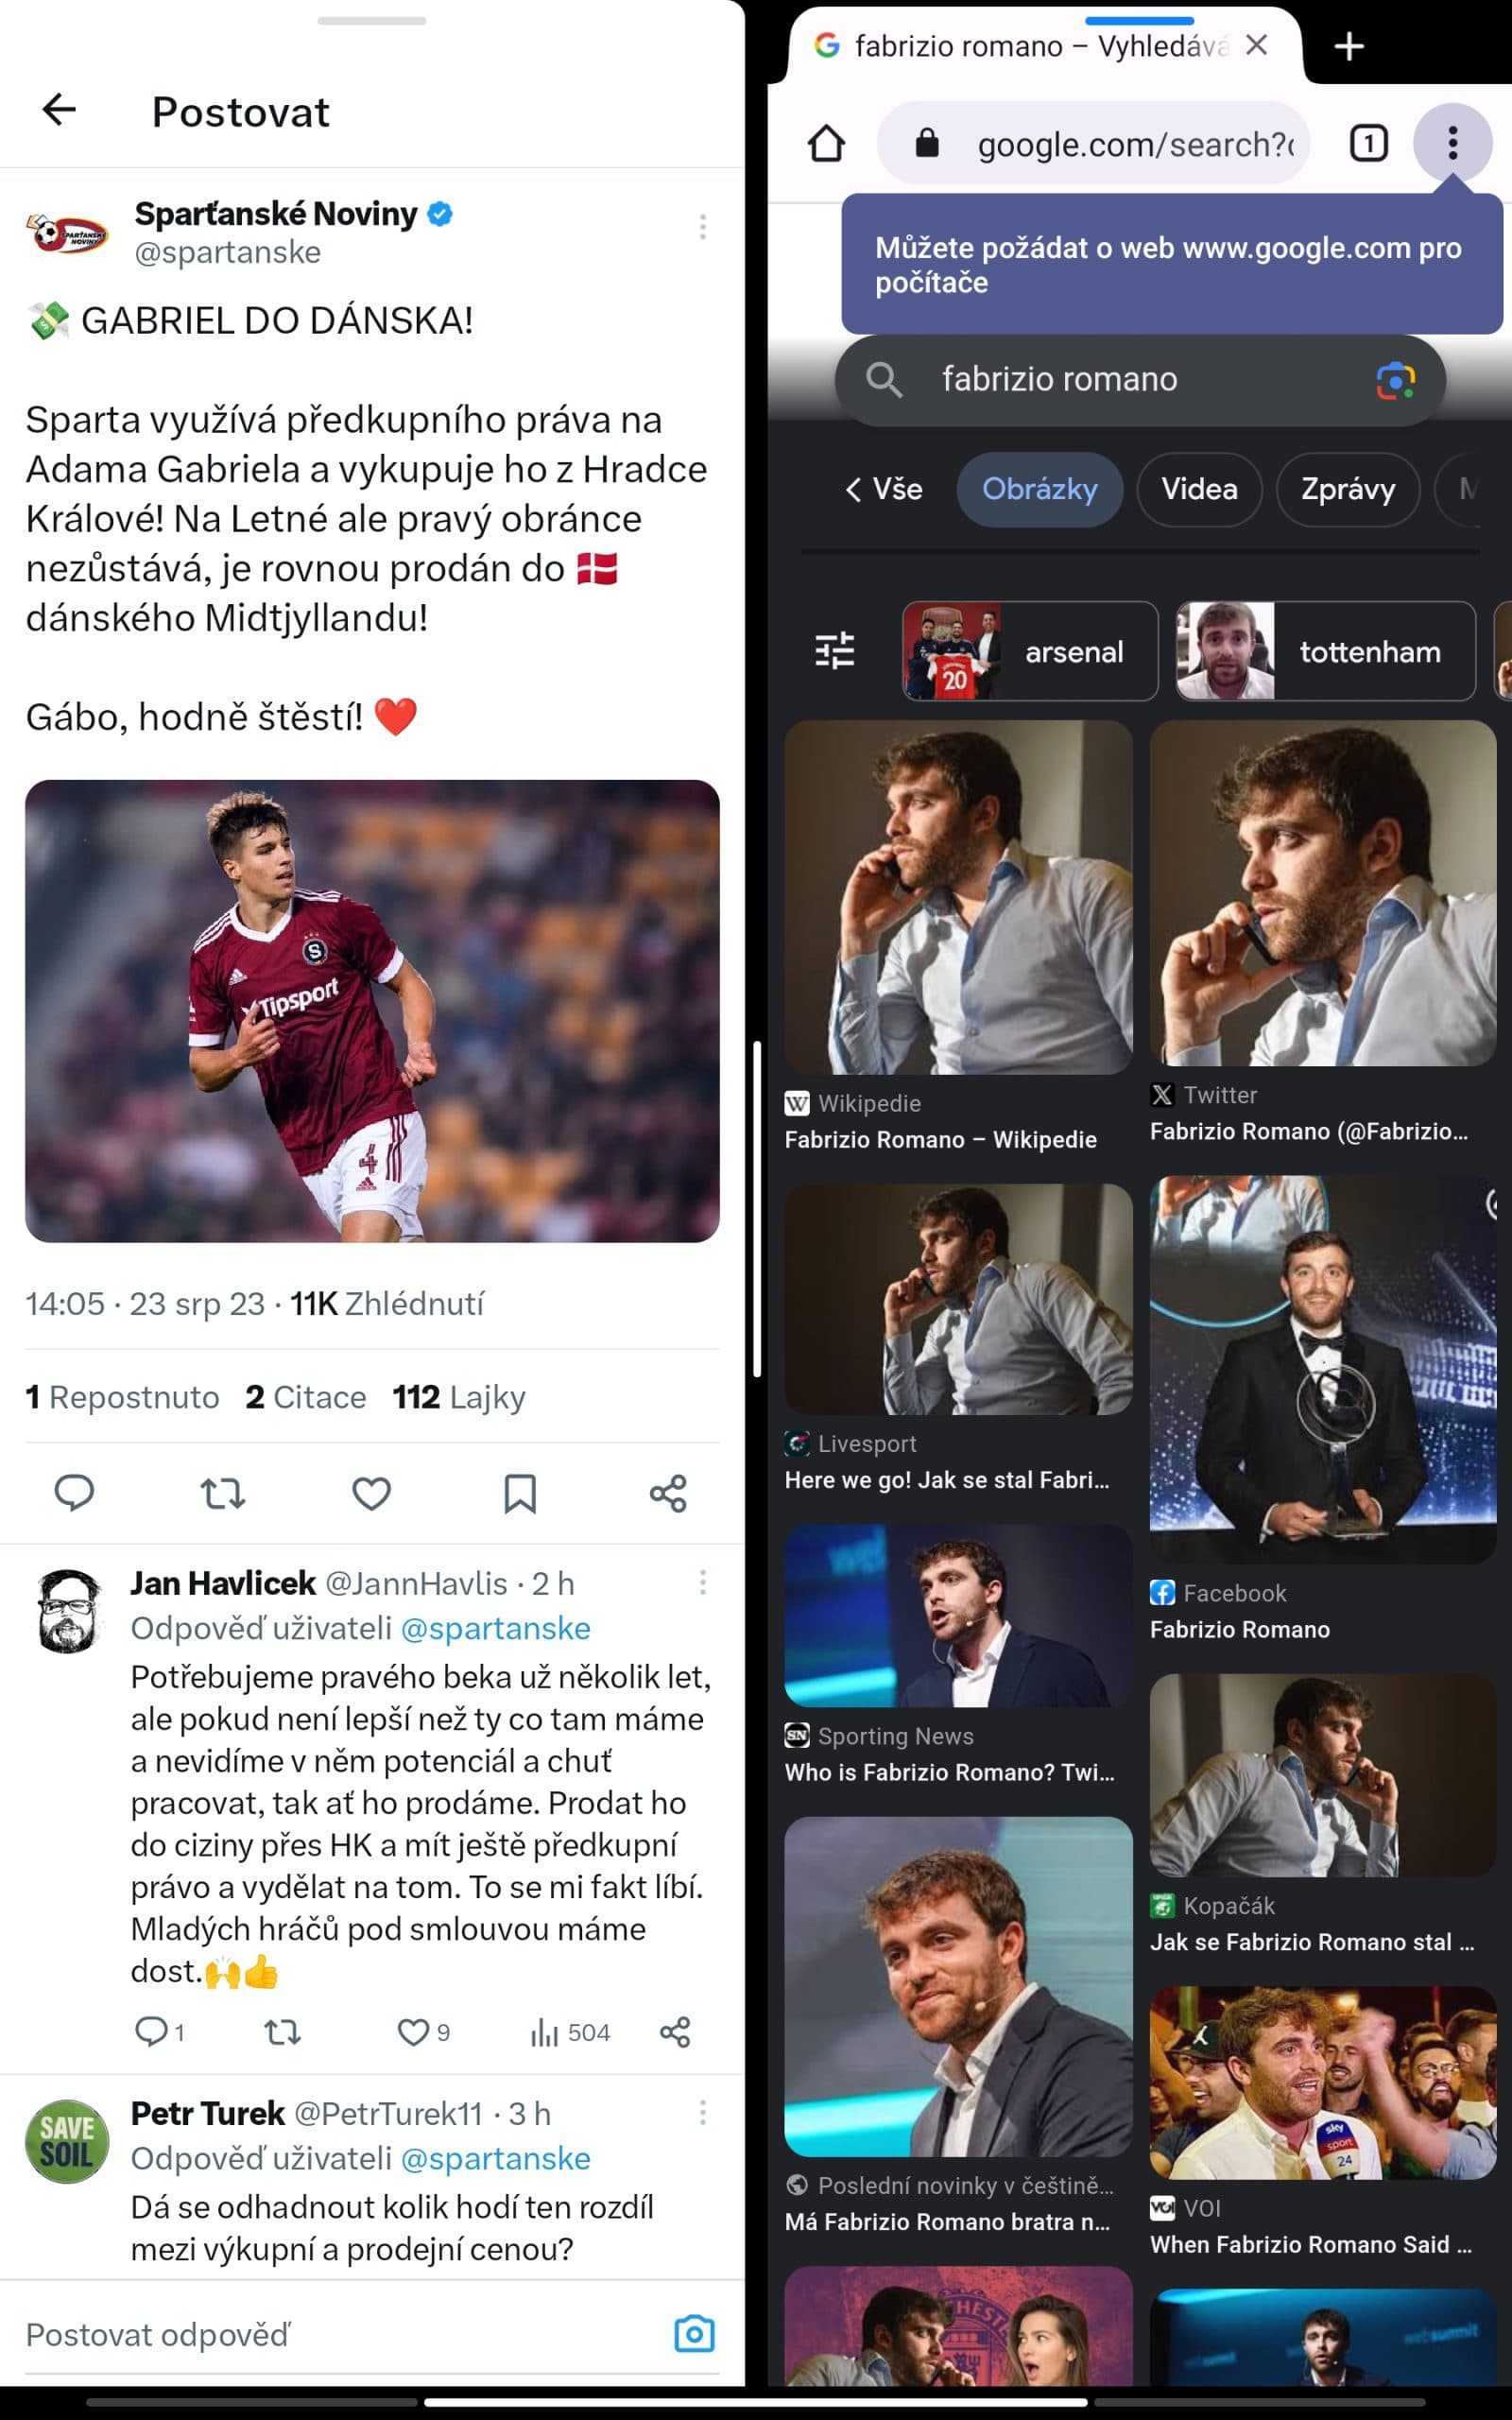
Task: Attach photo using camera icon in reply box
Action: click(x=694, y=2334)
